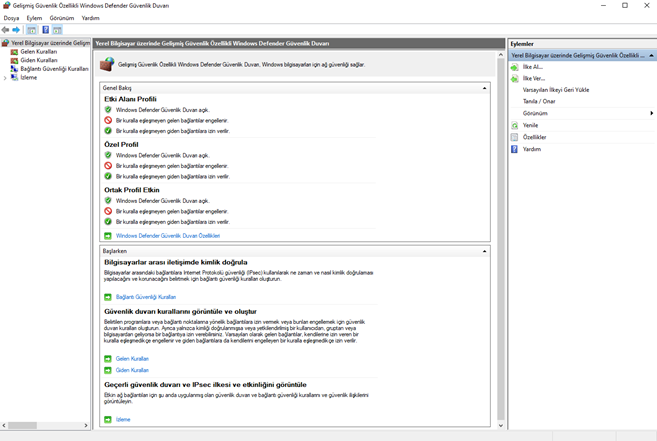Click Yenile action text
The image size is (657, 441).
[x=530, y=125]
